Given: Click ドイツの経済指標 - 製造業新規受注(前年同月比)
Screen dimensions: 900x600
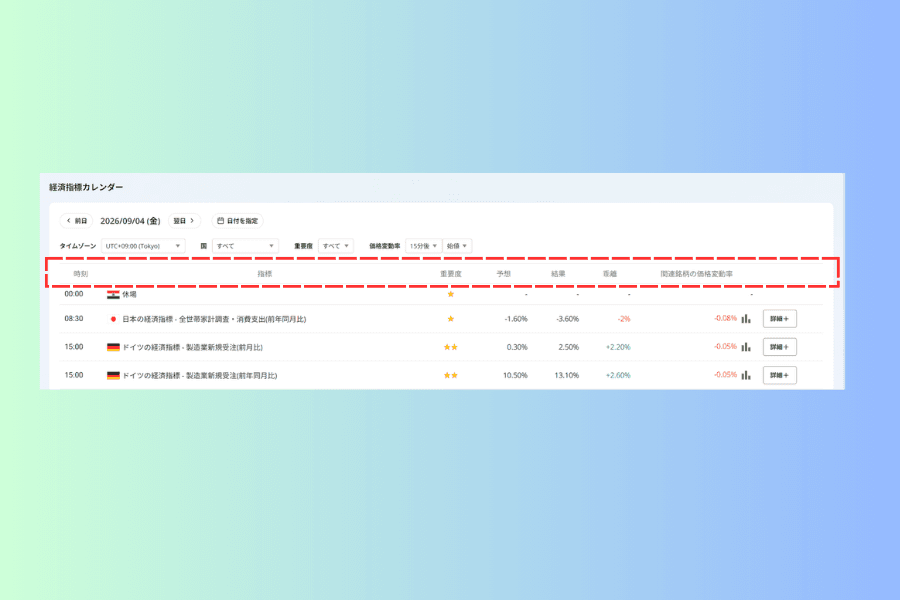Looking at the screenshot, I should tap(199, 376).
